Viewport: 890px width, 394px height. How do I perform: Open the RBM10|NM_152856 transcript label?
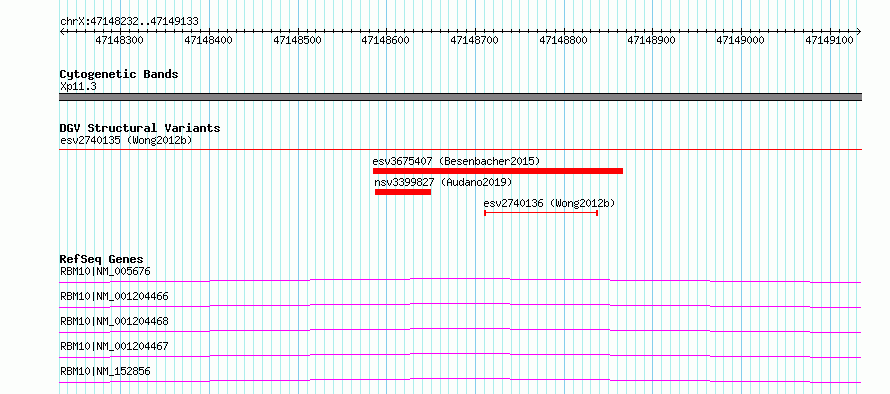(x=105, y=372)
